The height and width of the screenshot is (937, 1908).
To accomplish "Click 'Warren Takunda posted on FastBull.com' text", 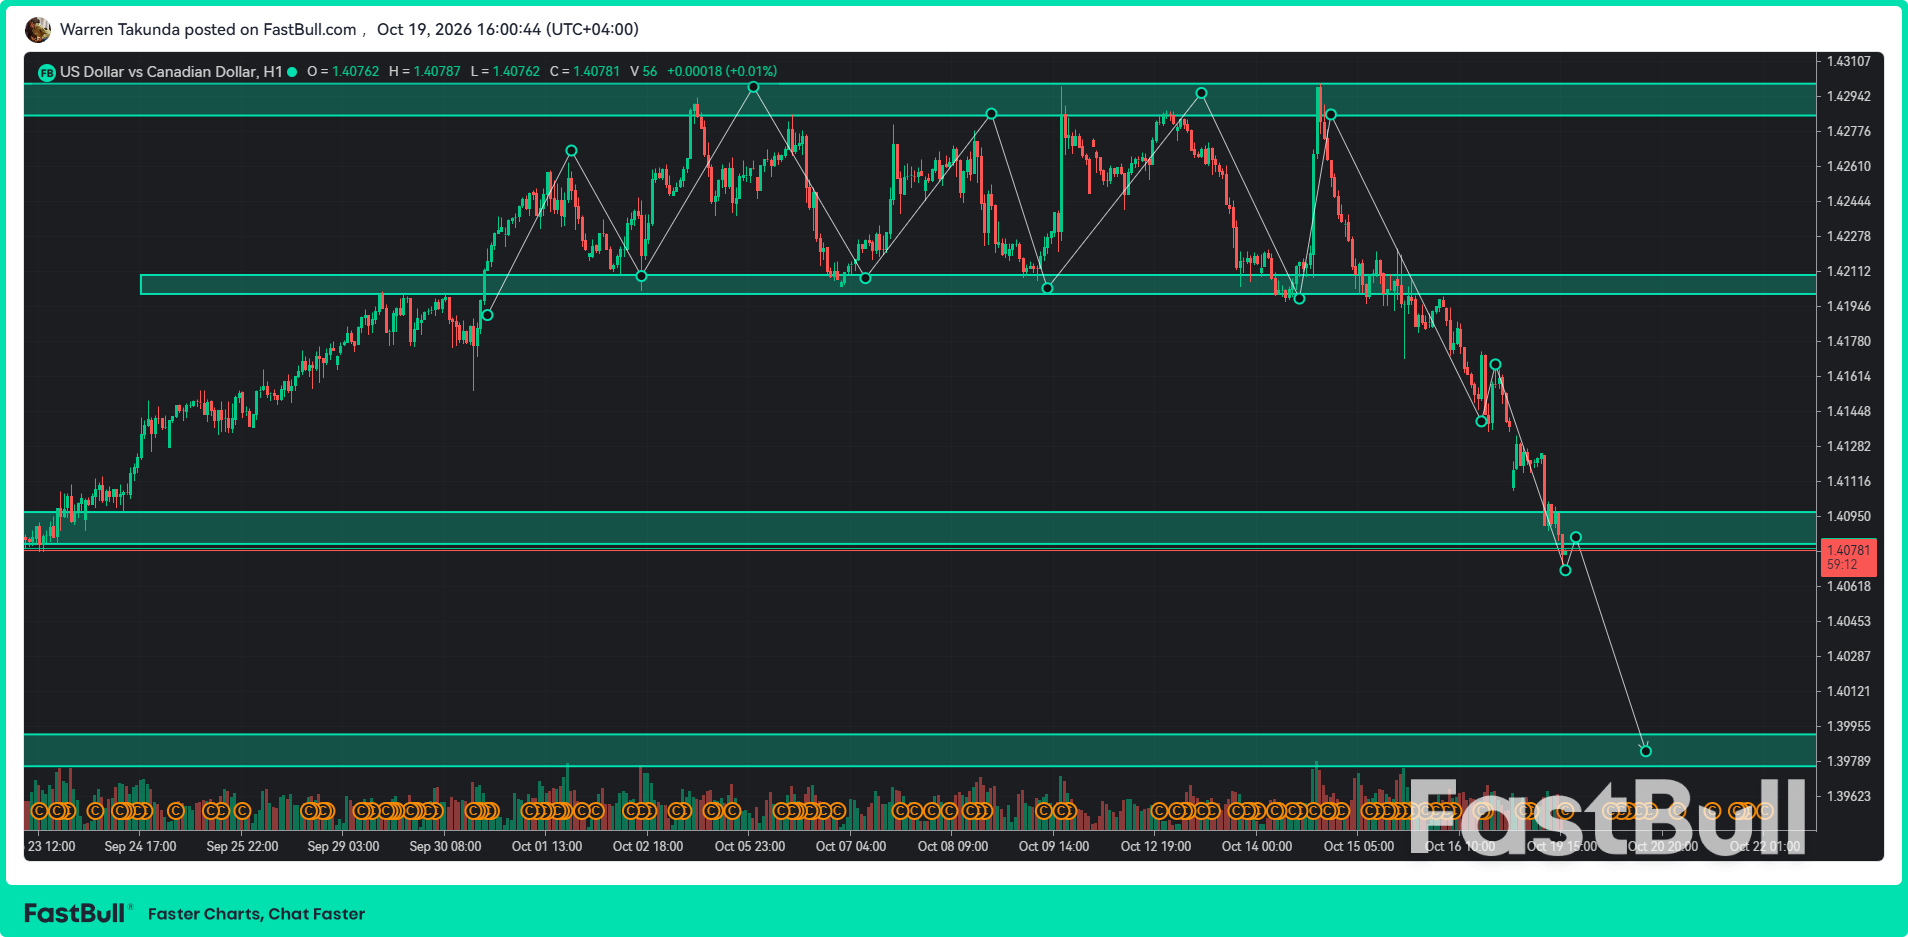I will 208,30.
